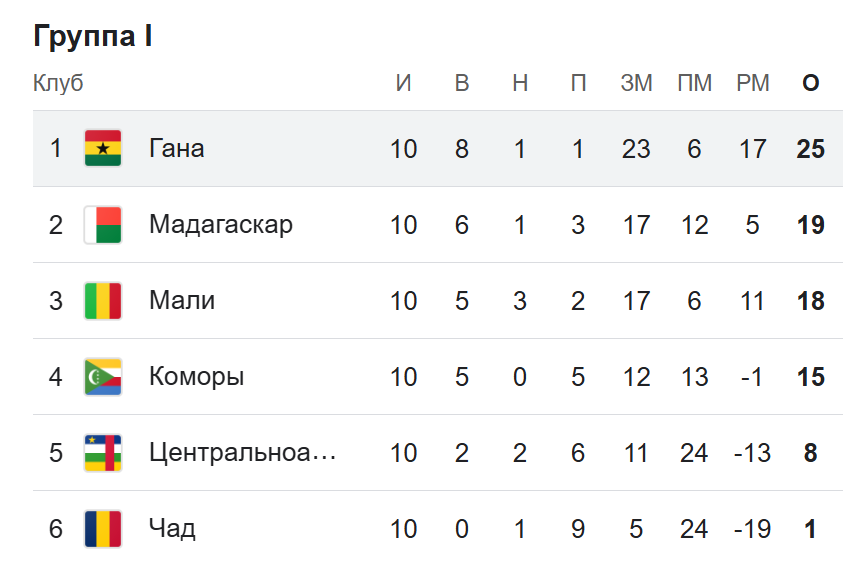The width and height of the screenshot is (843, 583).
Task: Click the Comoros flag icon
Action: (x=103, y=377)
